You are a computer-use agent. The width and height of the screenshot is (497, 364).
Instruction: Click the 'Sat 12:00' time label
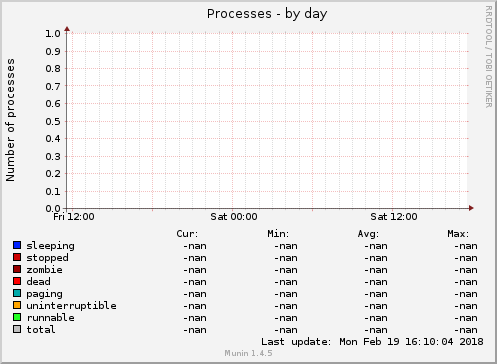[x=394, y=217]
